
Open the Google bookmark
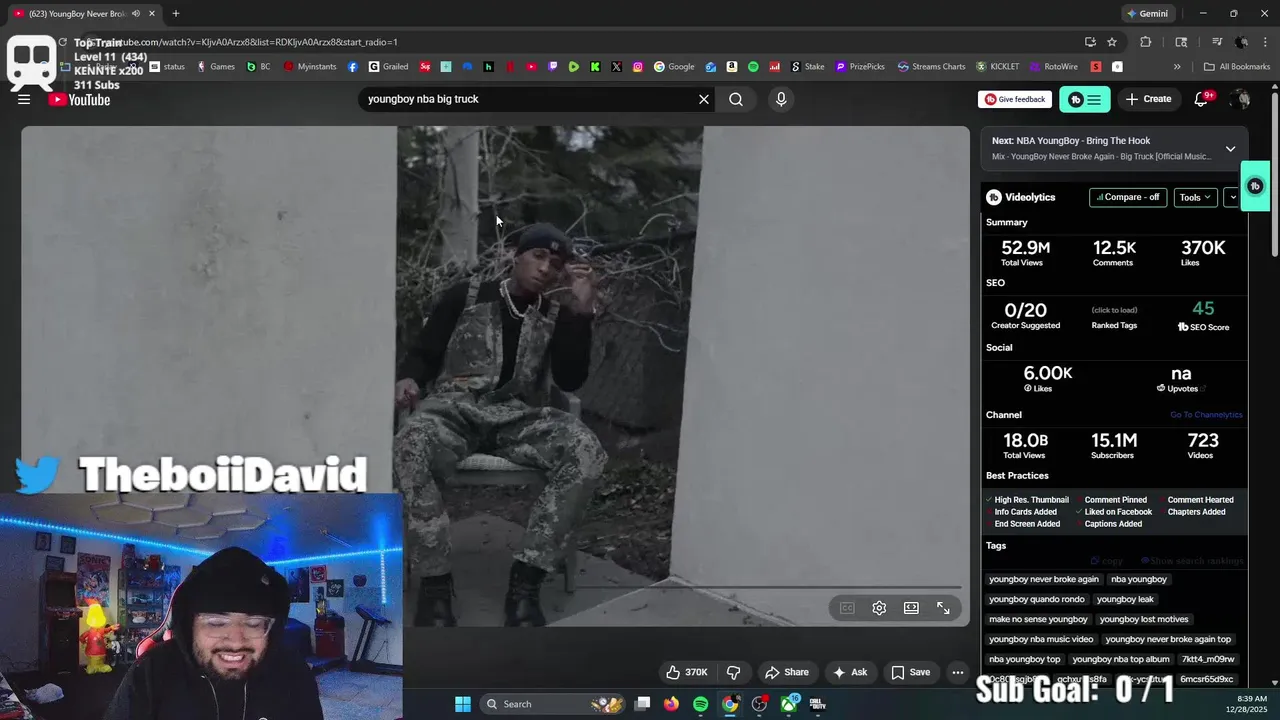(674, 67)
